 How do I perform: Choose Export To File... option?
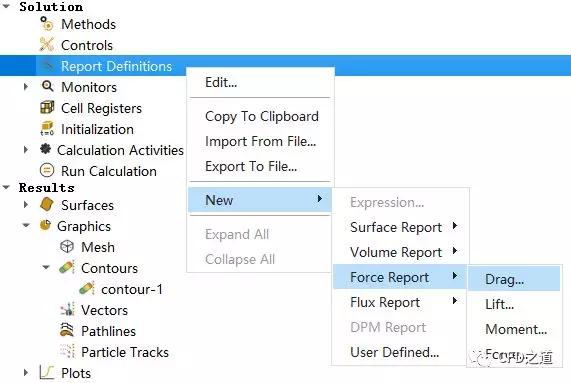click(x=251, y=166)
